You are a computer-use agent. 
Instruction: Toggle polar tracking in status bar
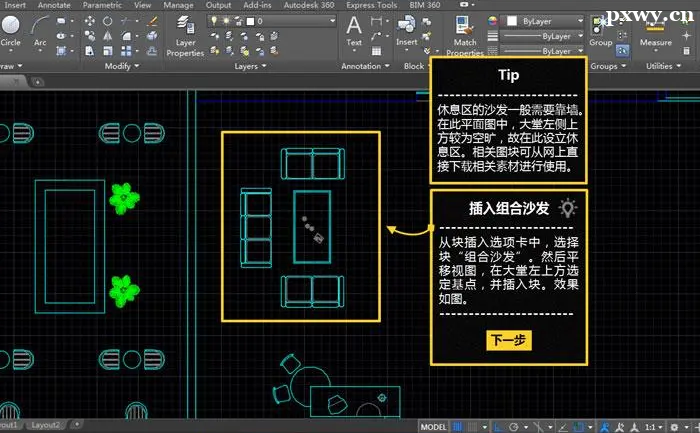(513, 427)
